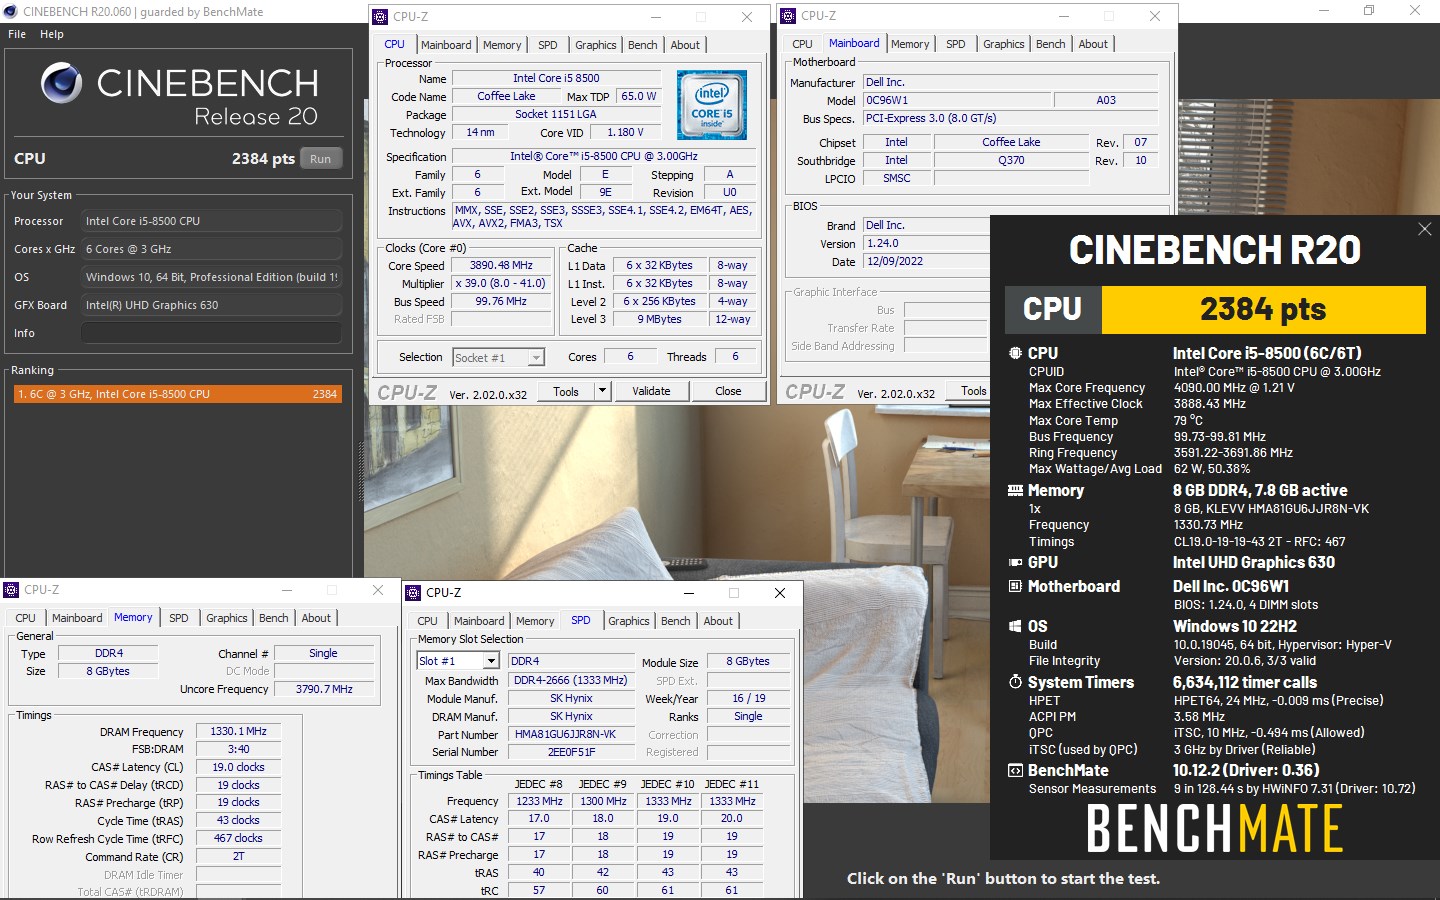The width and height of the screenshot is (1440, 900).
Task: Click Bus Speed value 99.76 MHz
Action: tap(501, 302)
